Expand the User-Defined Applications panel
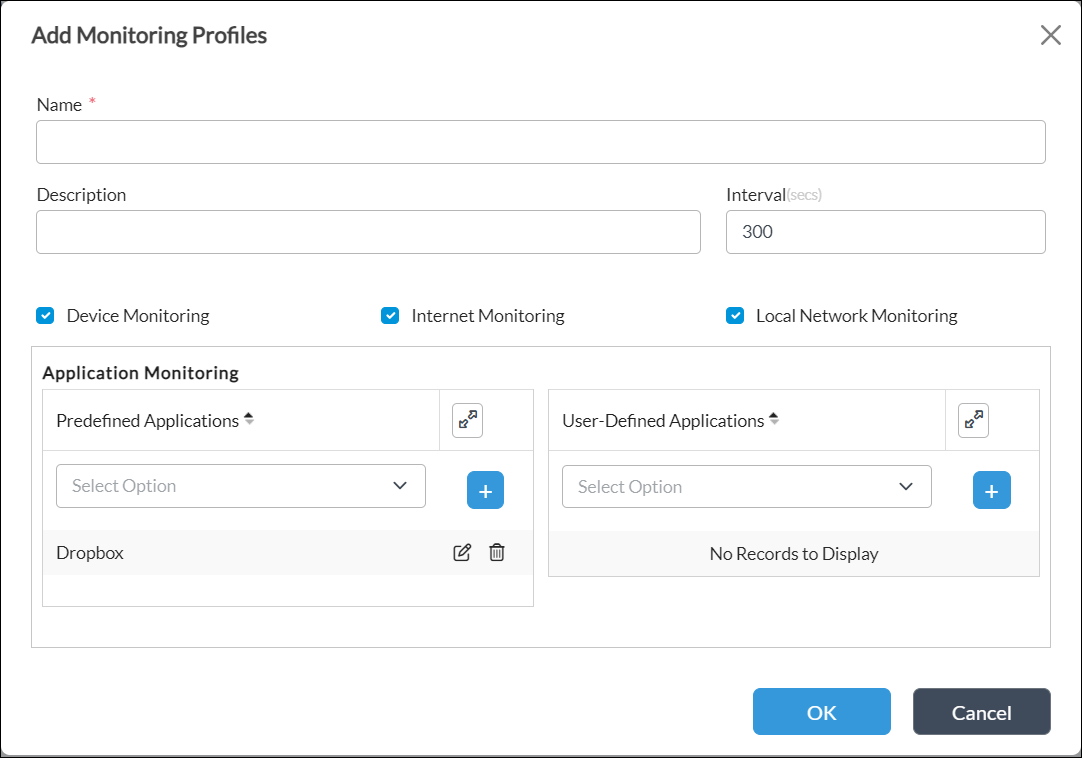This screenshot has width=1082, height=758. coord(973,421)
